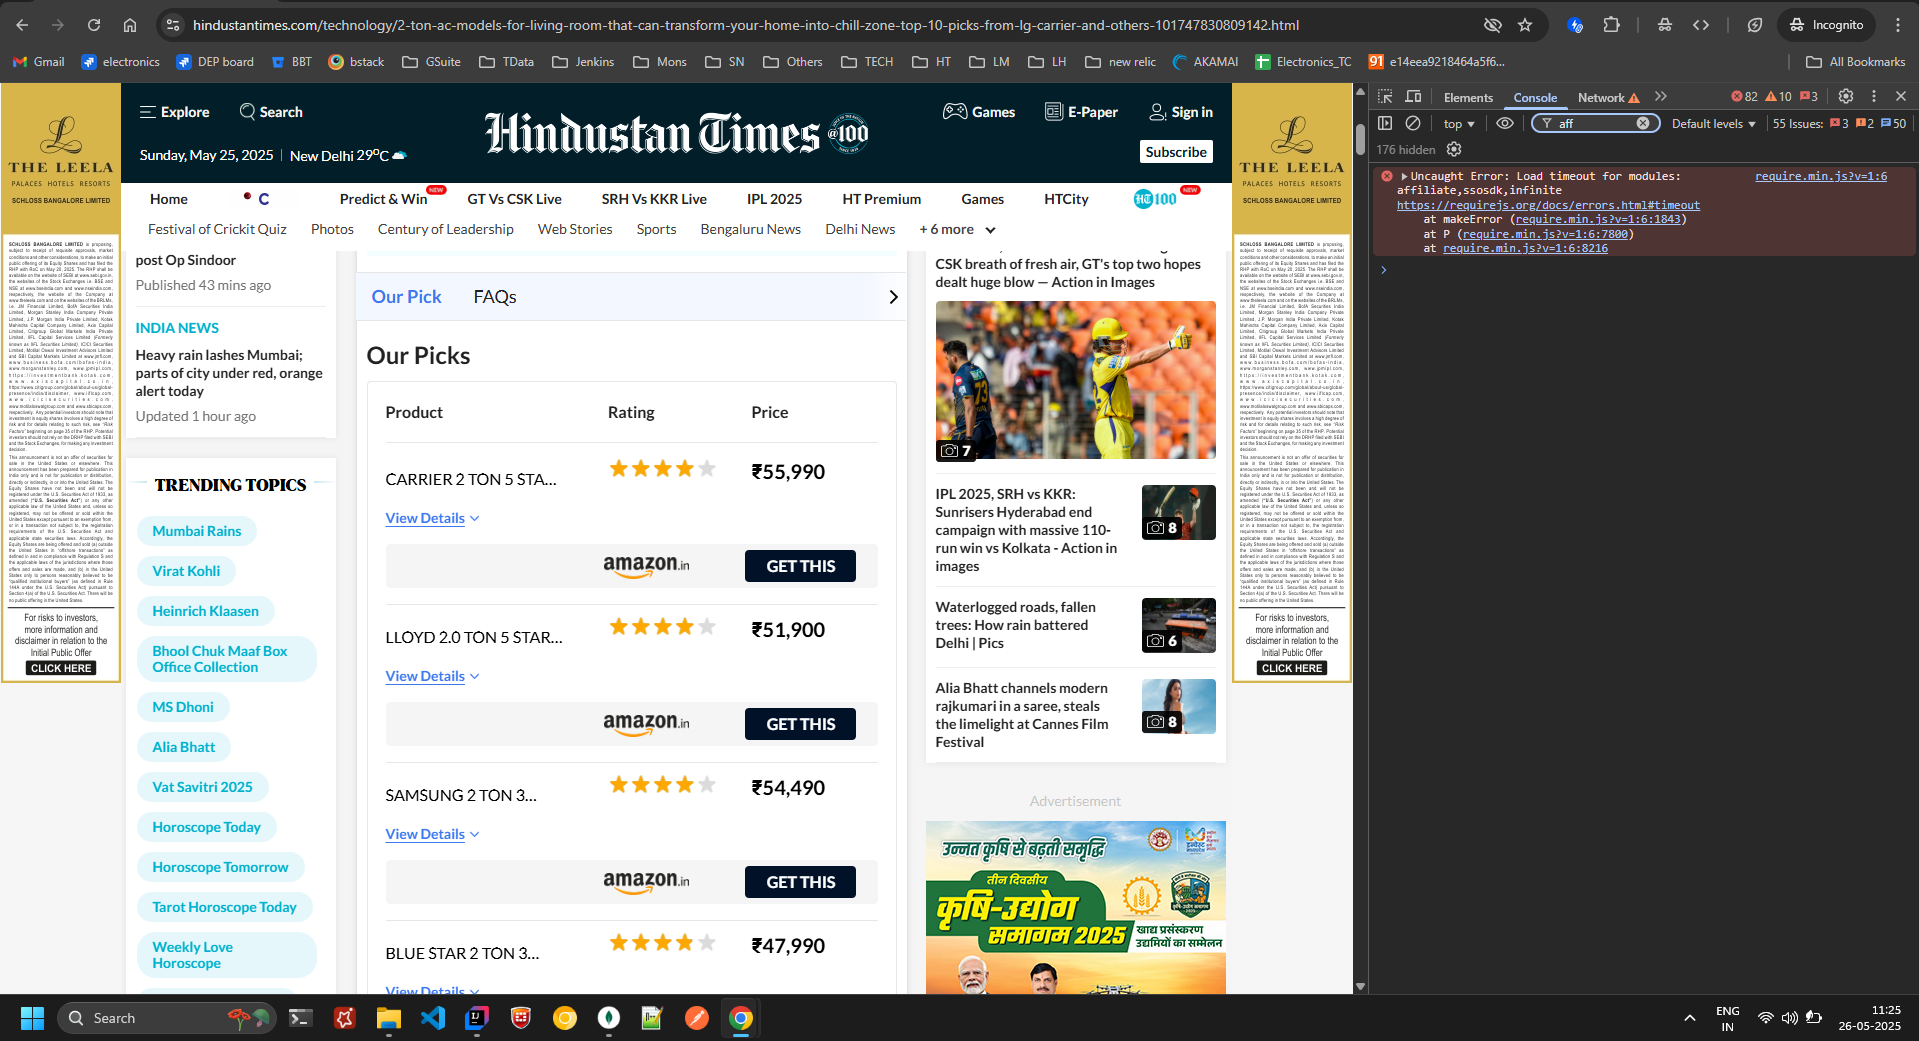
Task: Toggle the device toolbar icon in DevTools
Action: pyautogui.click(x=1413, y=97)
